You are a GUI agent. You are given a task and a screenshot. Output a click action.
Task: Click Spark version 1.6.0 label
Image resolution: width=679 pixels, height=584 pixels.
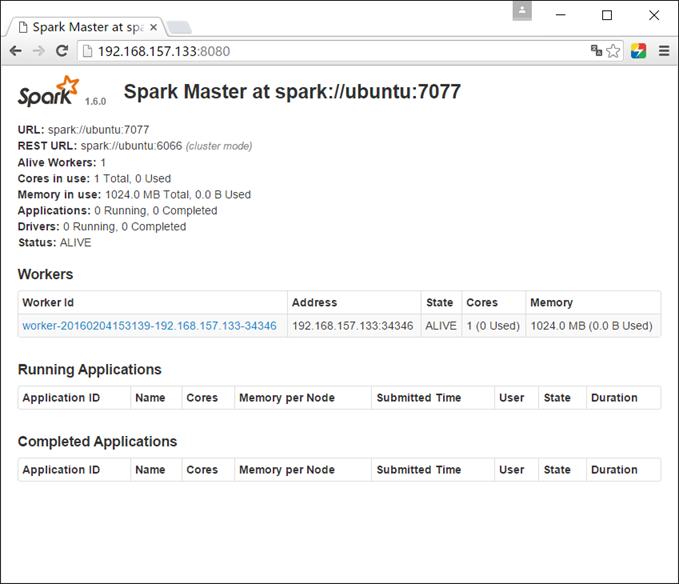pos(95,101)
